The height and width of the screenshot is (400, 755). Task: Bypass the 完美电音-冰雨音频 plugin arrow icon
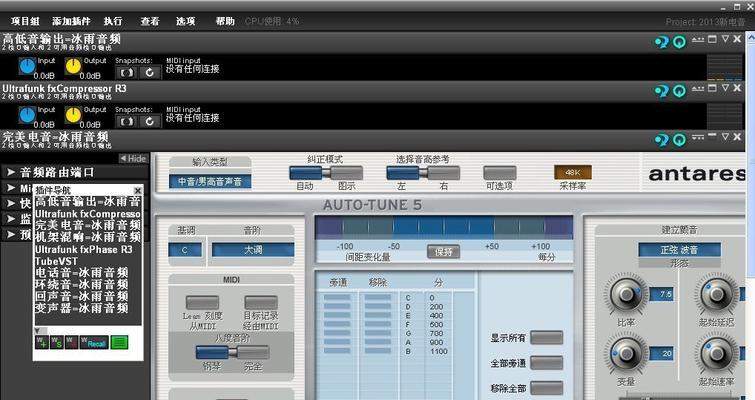point(662,140)
